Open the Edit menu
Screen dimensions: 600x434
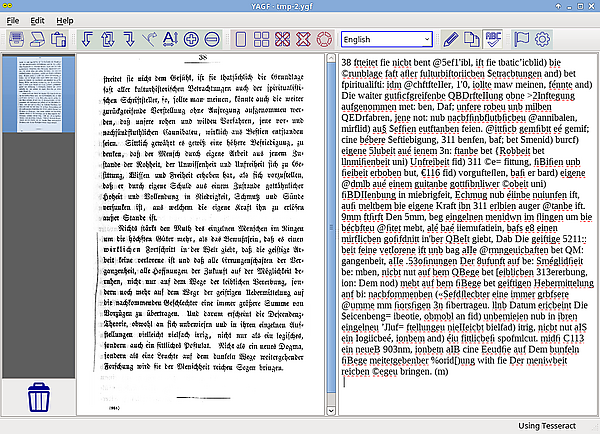[37, 20]
